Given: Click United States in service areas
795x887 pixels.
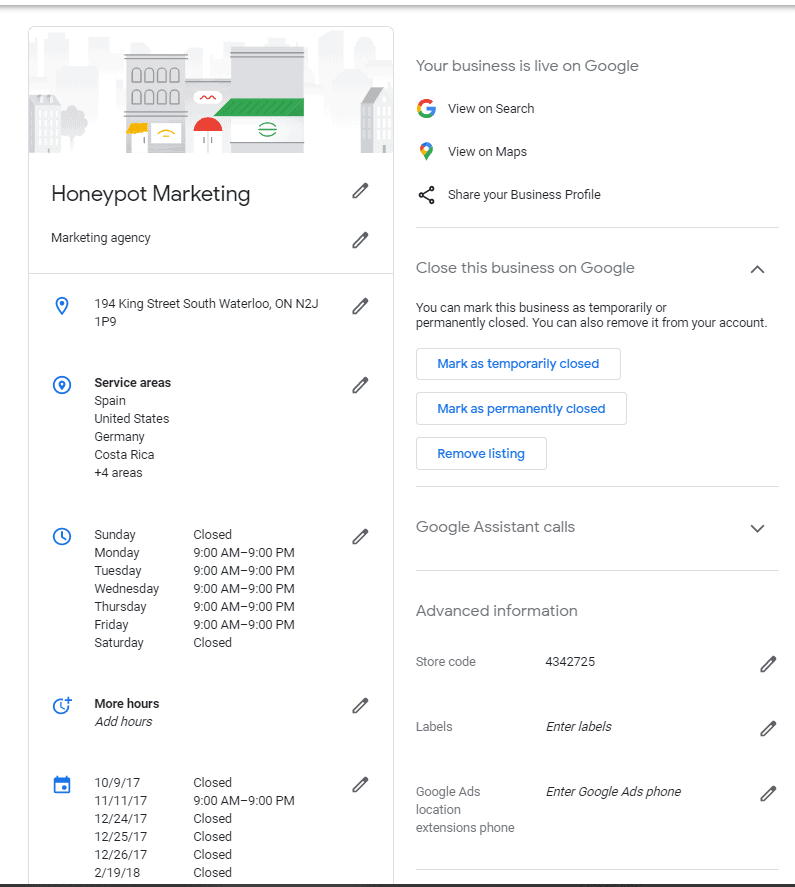Looking at the screenshot, I should tap(132, 419).
